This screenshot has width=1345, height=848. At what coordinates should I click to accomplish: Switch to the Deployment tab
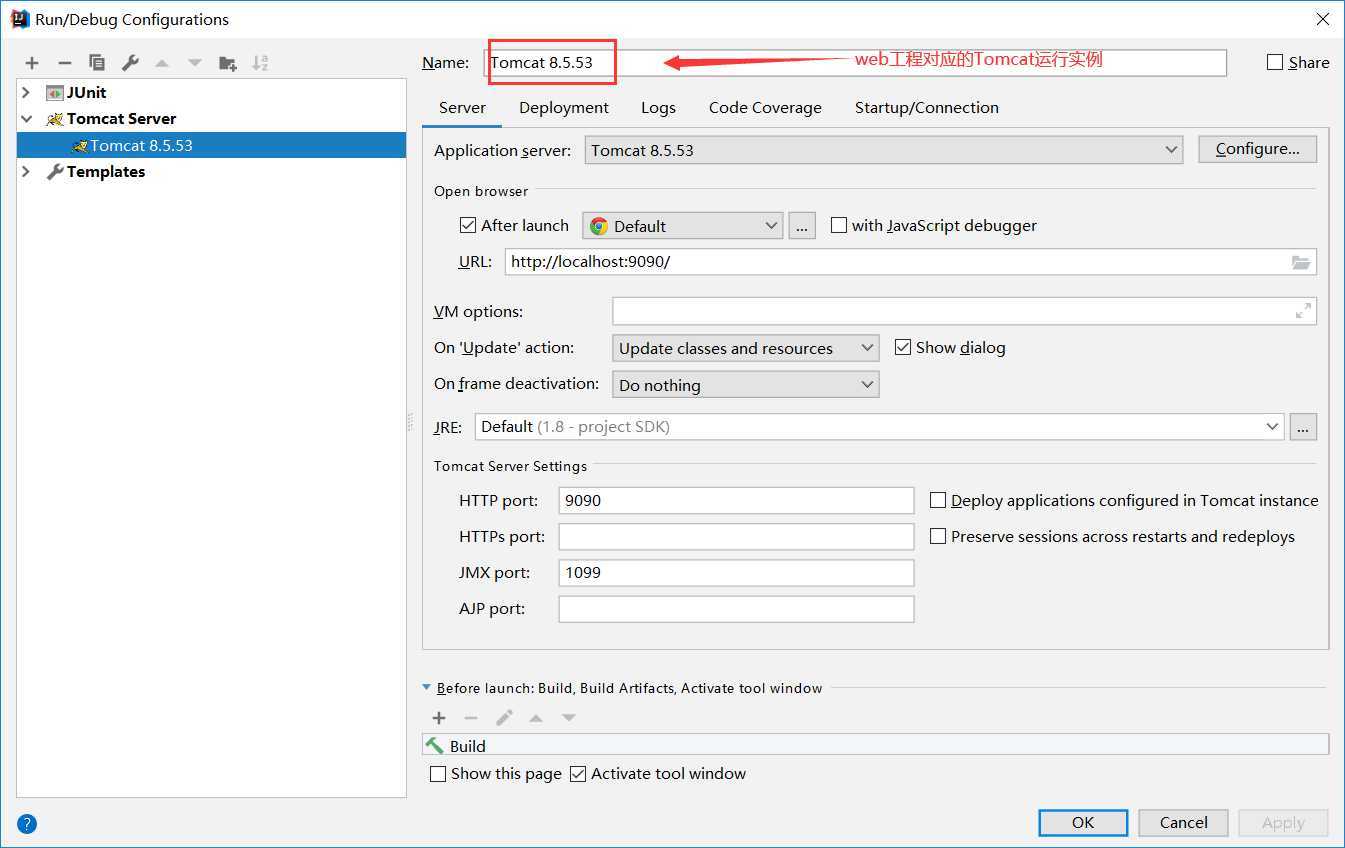pos(564,108)
